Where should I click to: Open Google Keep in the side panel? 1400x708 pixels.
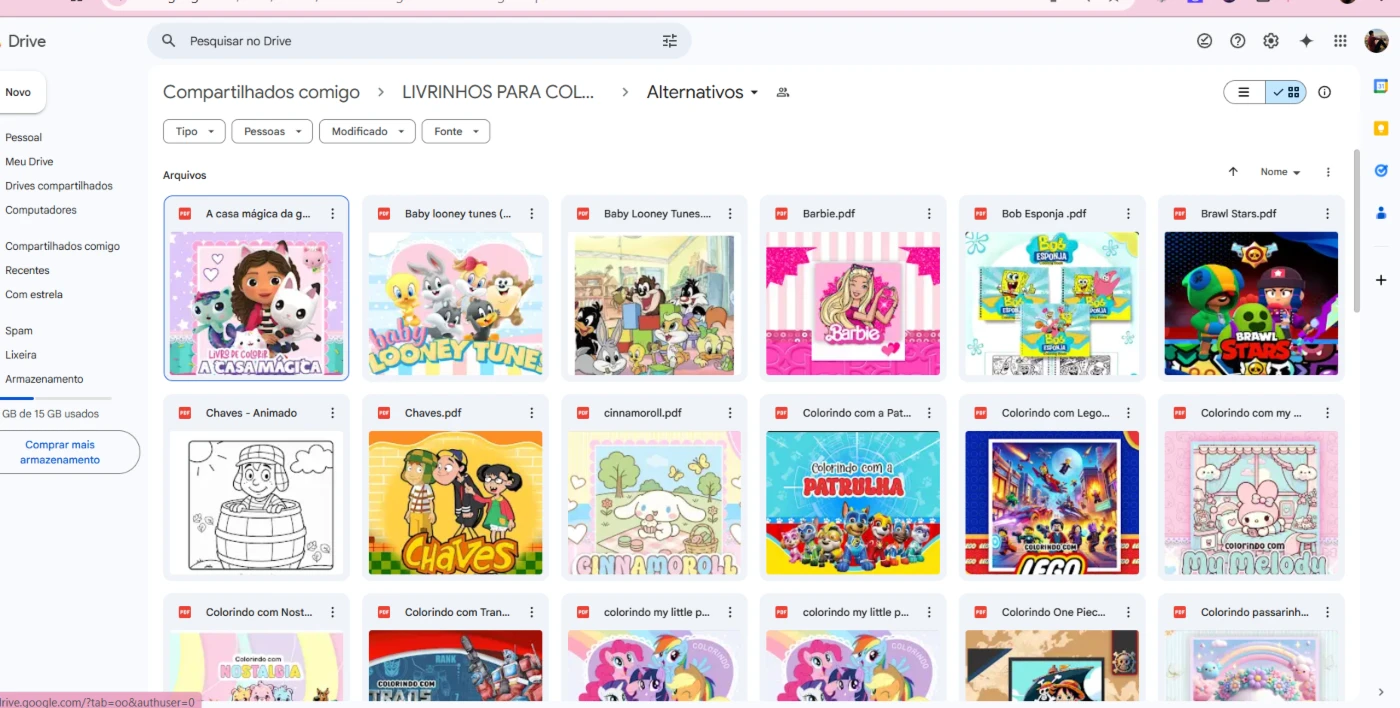click(x=1381, y=128)
